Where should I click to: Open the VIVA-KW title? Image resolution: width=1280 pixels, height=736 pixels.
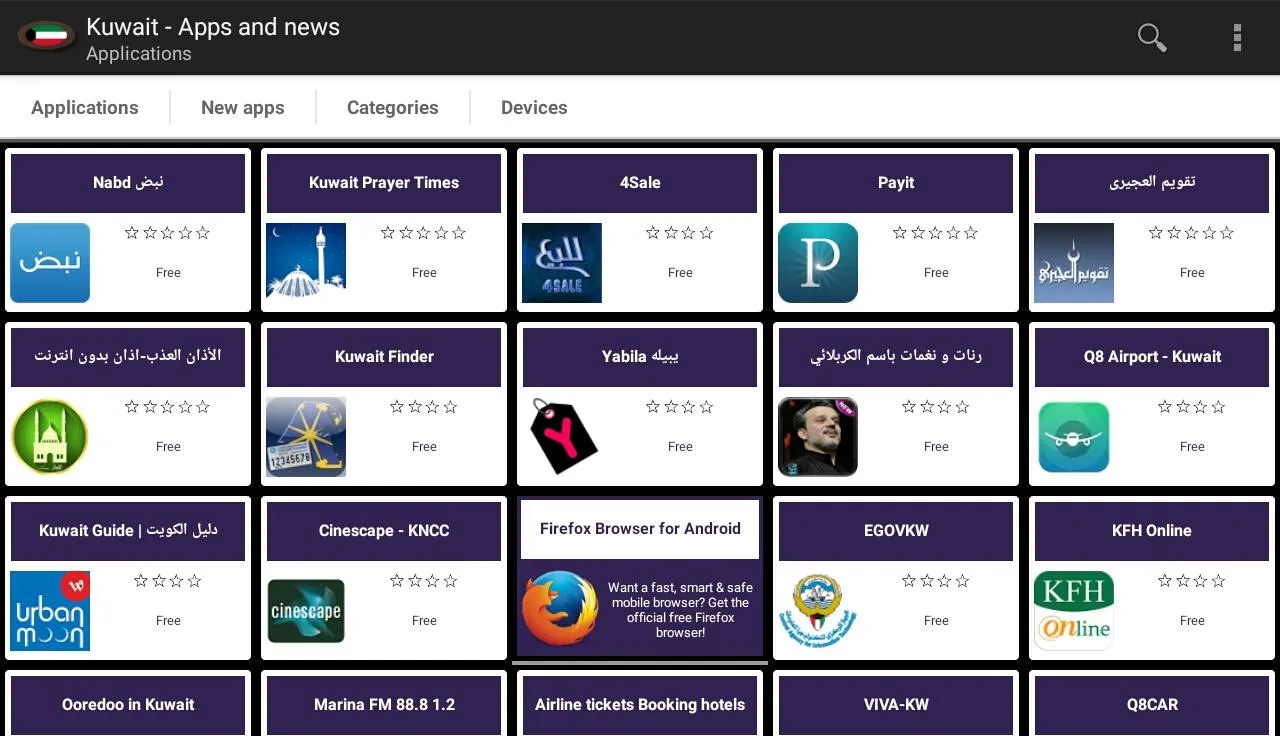896,705
